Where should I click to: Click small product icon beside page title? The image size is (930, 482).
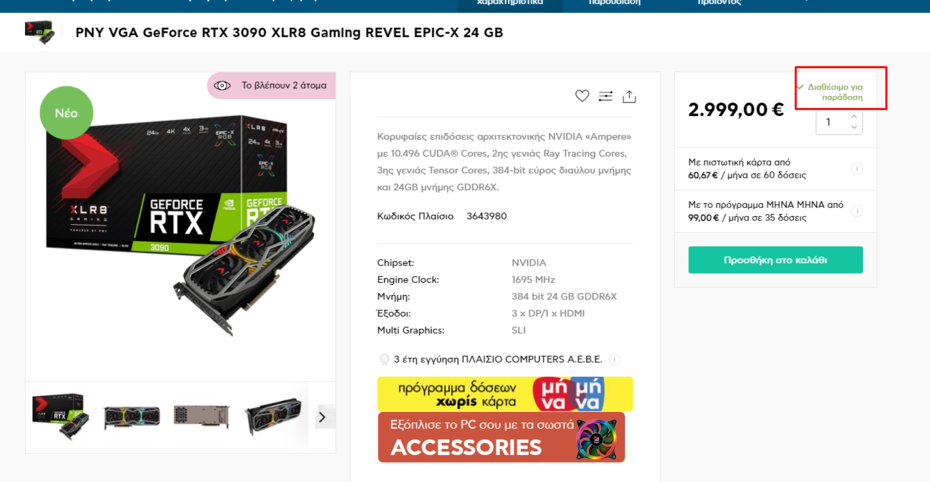click(x=40, y=32)
